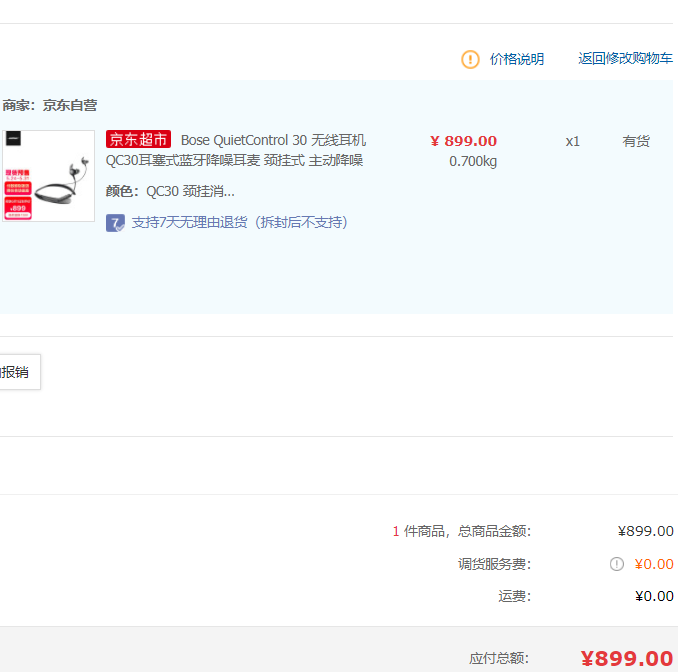Click the x1 quantity text

(572, 141)
